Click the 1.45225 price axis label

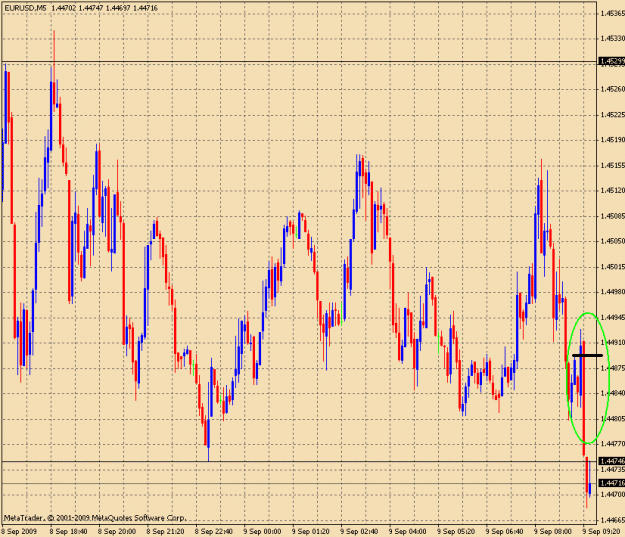point(613,115)
